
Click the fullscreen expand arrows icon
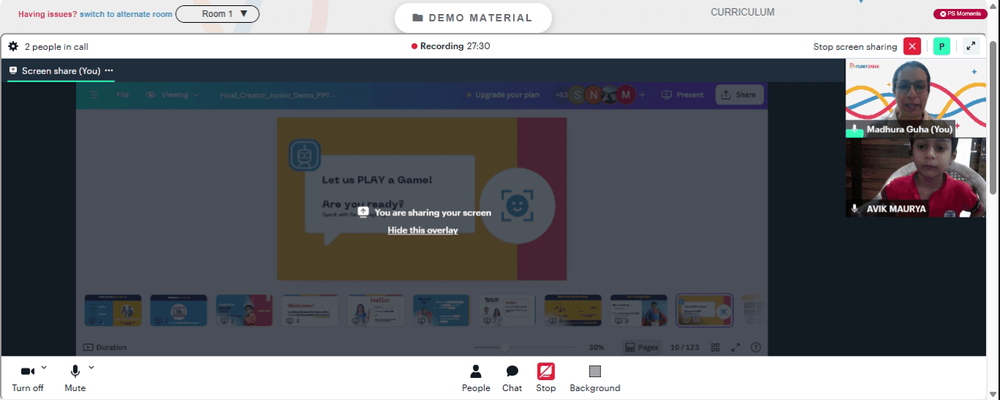(x=970, y=47)
